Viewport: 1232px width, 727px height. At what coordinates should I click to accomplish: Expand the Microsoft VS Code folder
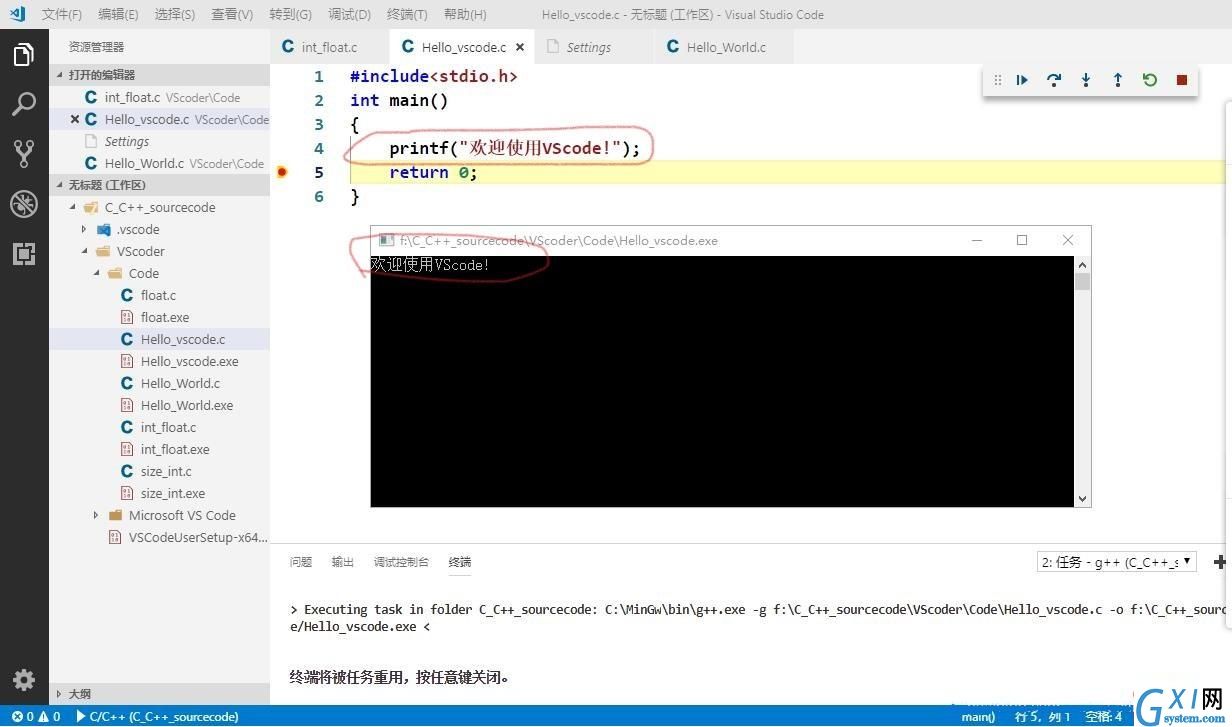click(x=97, y=515)
